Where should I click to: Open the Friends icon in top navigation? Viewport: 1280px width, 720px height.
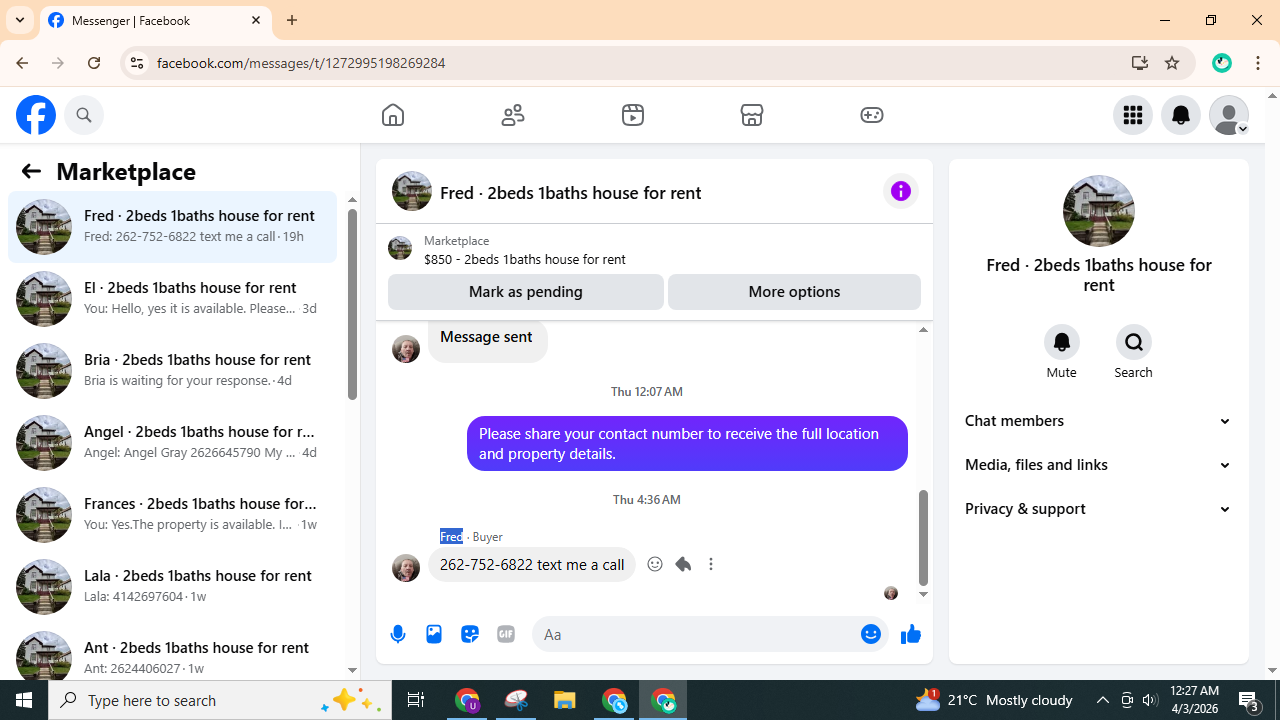point(513,115)
